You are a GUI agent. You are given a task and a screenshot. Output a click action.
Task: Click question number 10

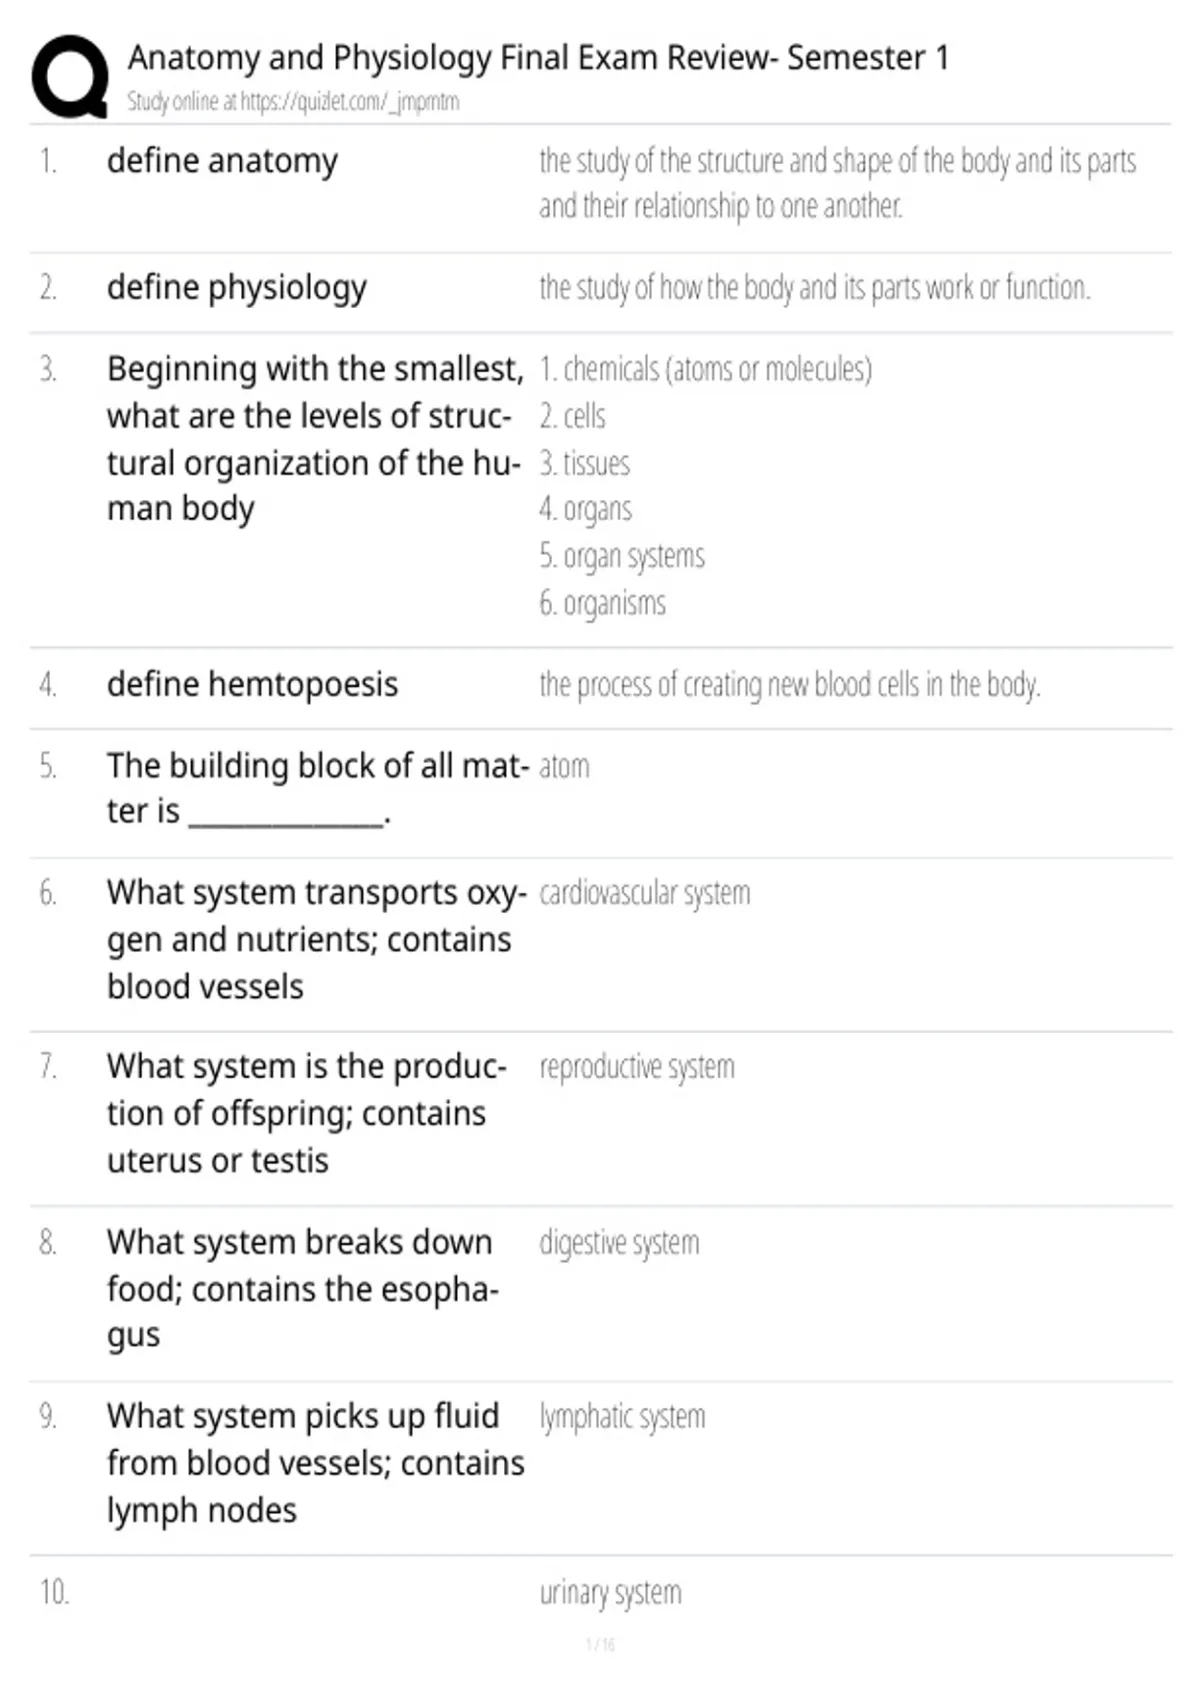coord(54,1592)
